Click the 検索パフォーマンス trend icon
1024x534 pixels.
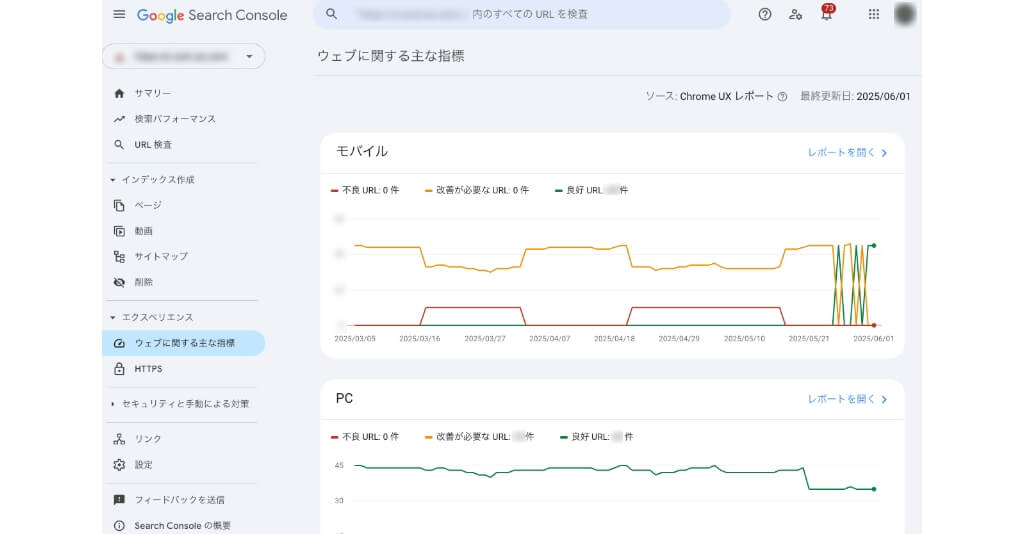point(119,119)
